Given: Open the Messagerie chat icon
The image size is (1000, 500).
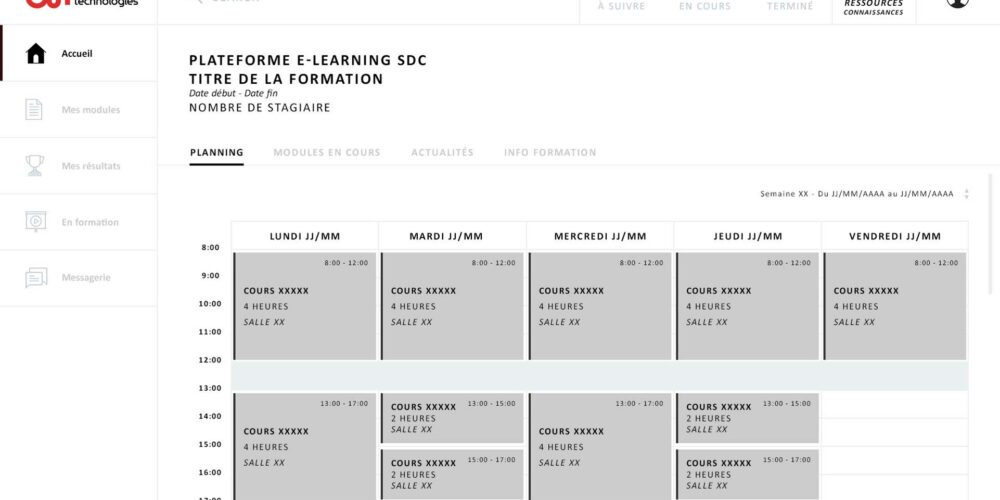Looking at the screenshot, I should pos(35,278).
